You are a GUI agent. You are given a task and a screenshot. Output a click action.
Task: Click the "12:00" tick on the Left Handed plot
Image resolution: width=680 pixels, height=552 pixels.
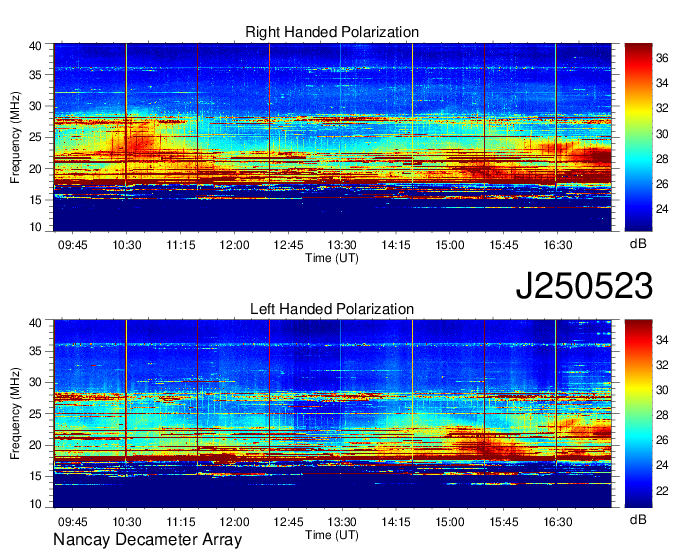234,522
